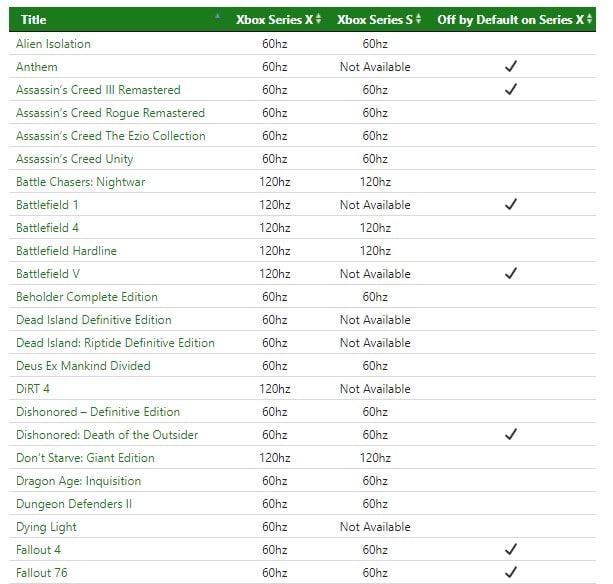This screenshot has width=613, height=584.
Task: Open Dead Island: Riptide Definitive Edition link
Action: (115, 343)
